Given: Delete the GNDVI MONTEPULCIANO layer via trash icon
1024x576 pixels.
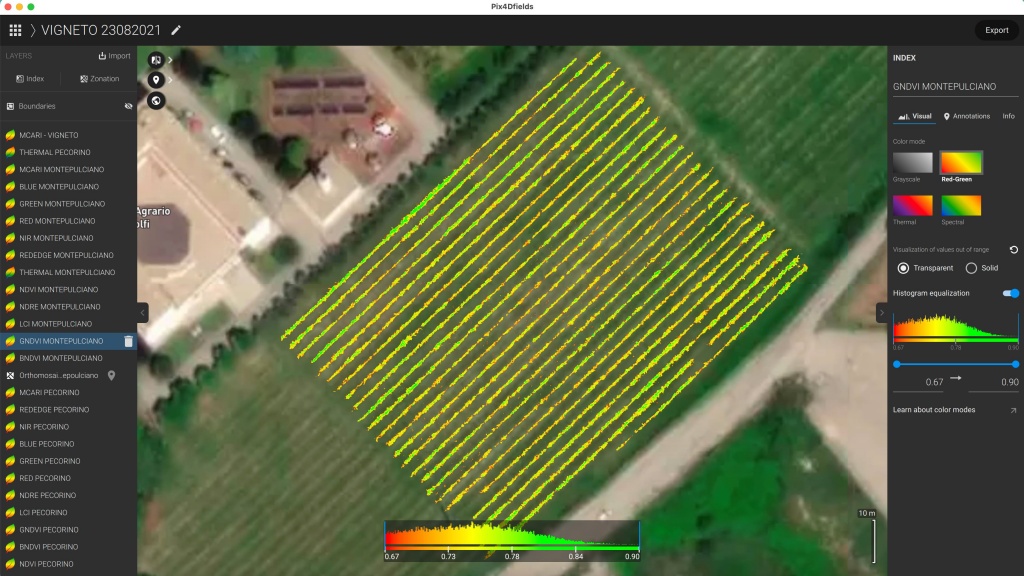Looking at the screenshot, I should point(128,341).
